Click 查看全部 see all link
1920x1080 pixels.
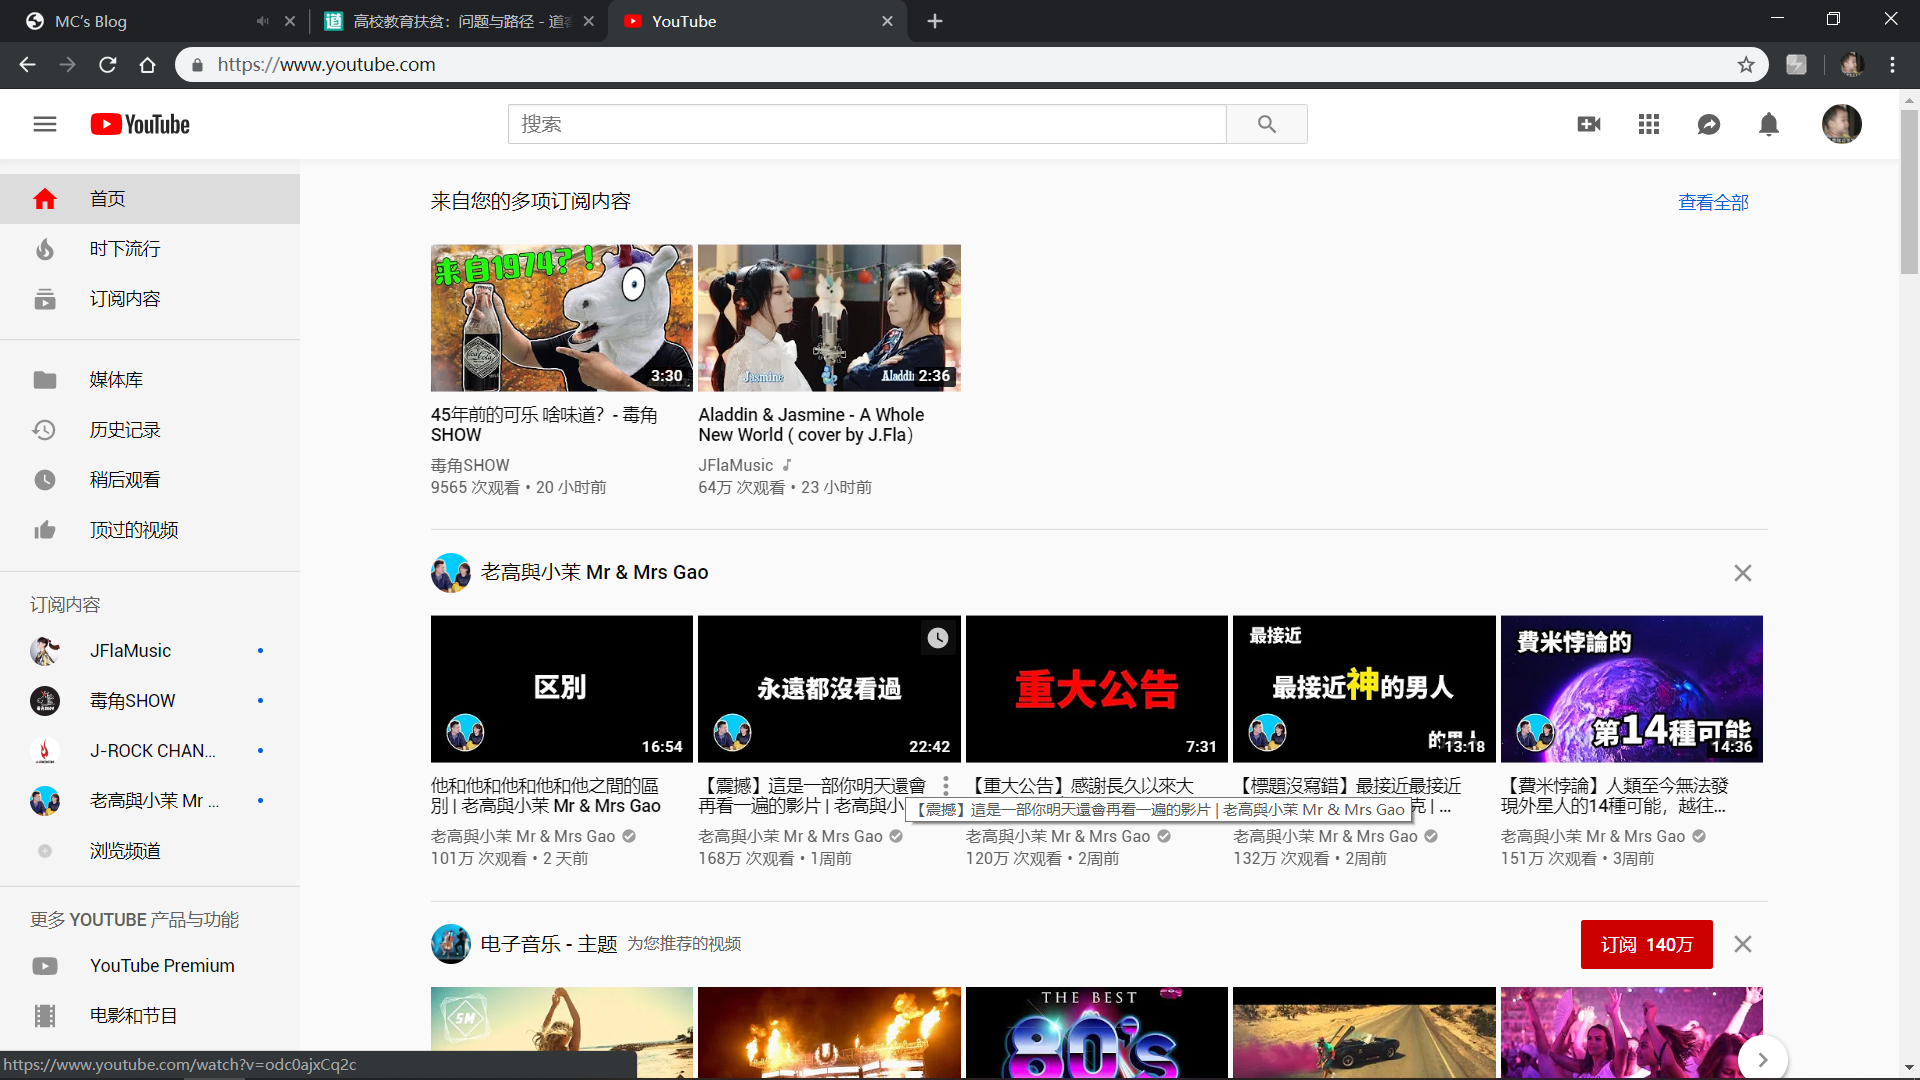pos(1713,202)
